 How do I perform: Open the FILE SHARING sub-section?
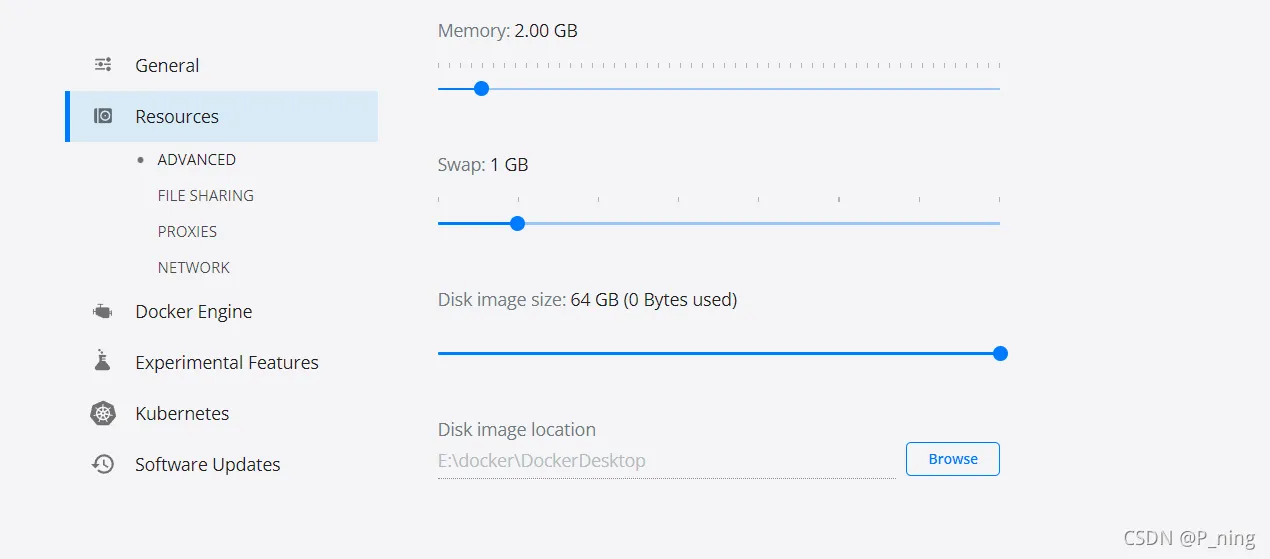pos(206,196)
